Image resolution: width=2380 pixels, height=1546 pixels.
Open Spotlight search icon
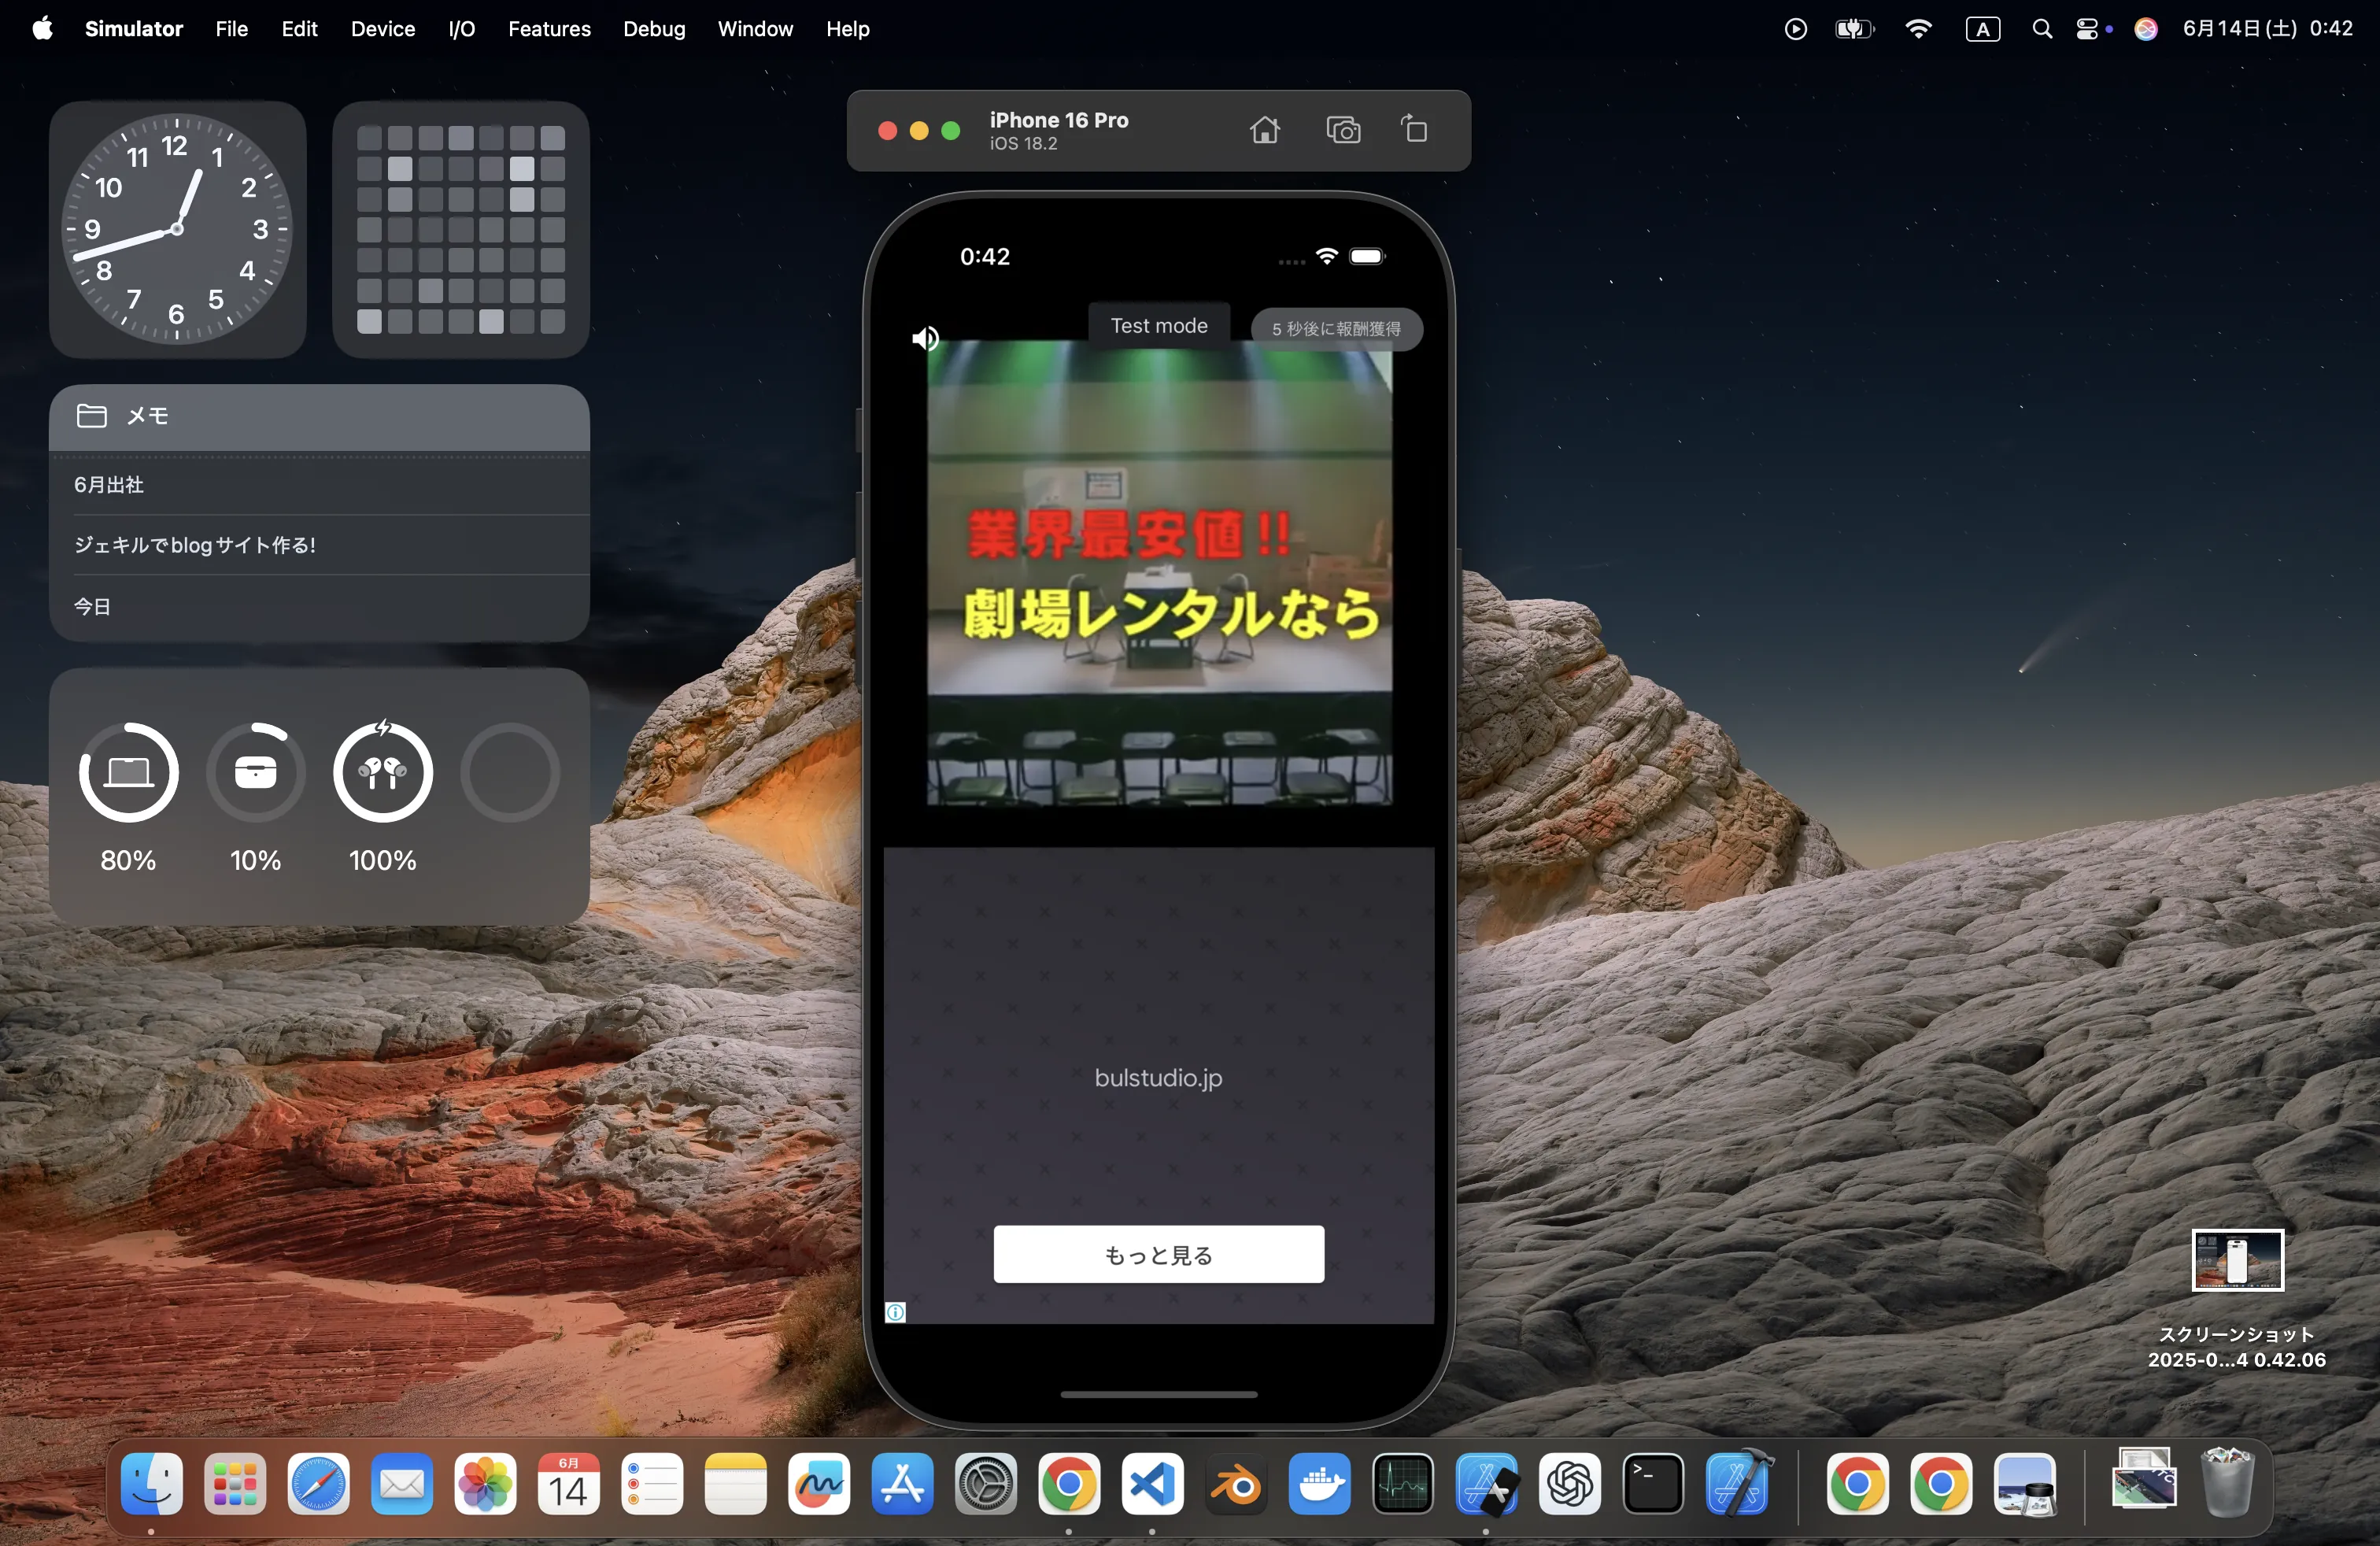[x=2042, y=29]
